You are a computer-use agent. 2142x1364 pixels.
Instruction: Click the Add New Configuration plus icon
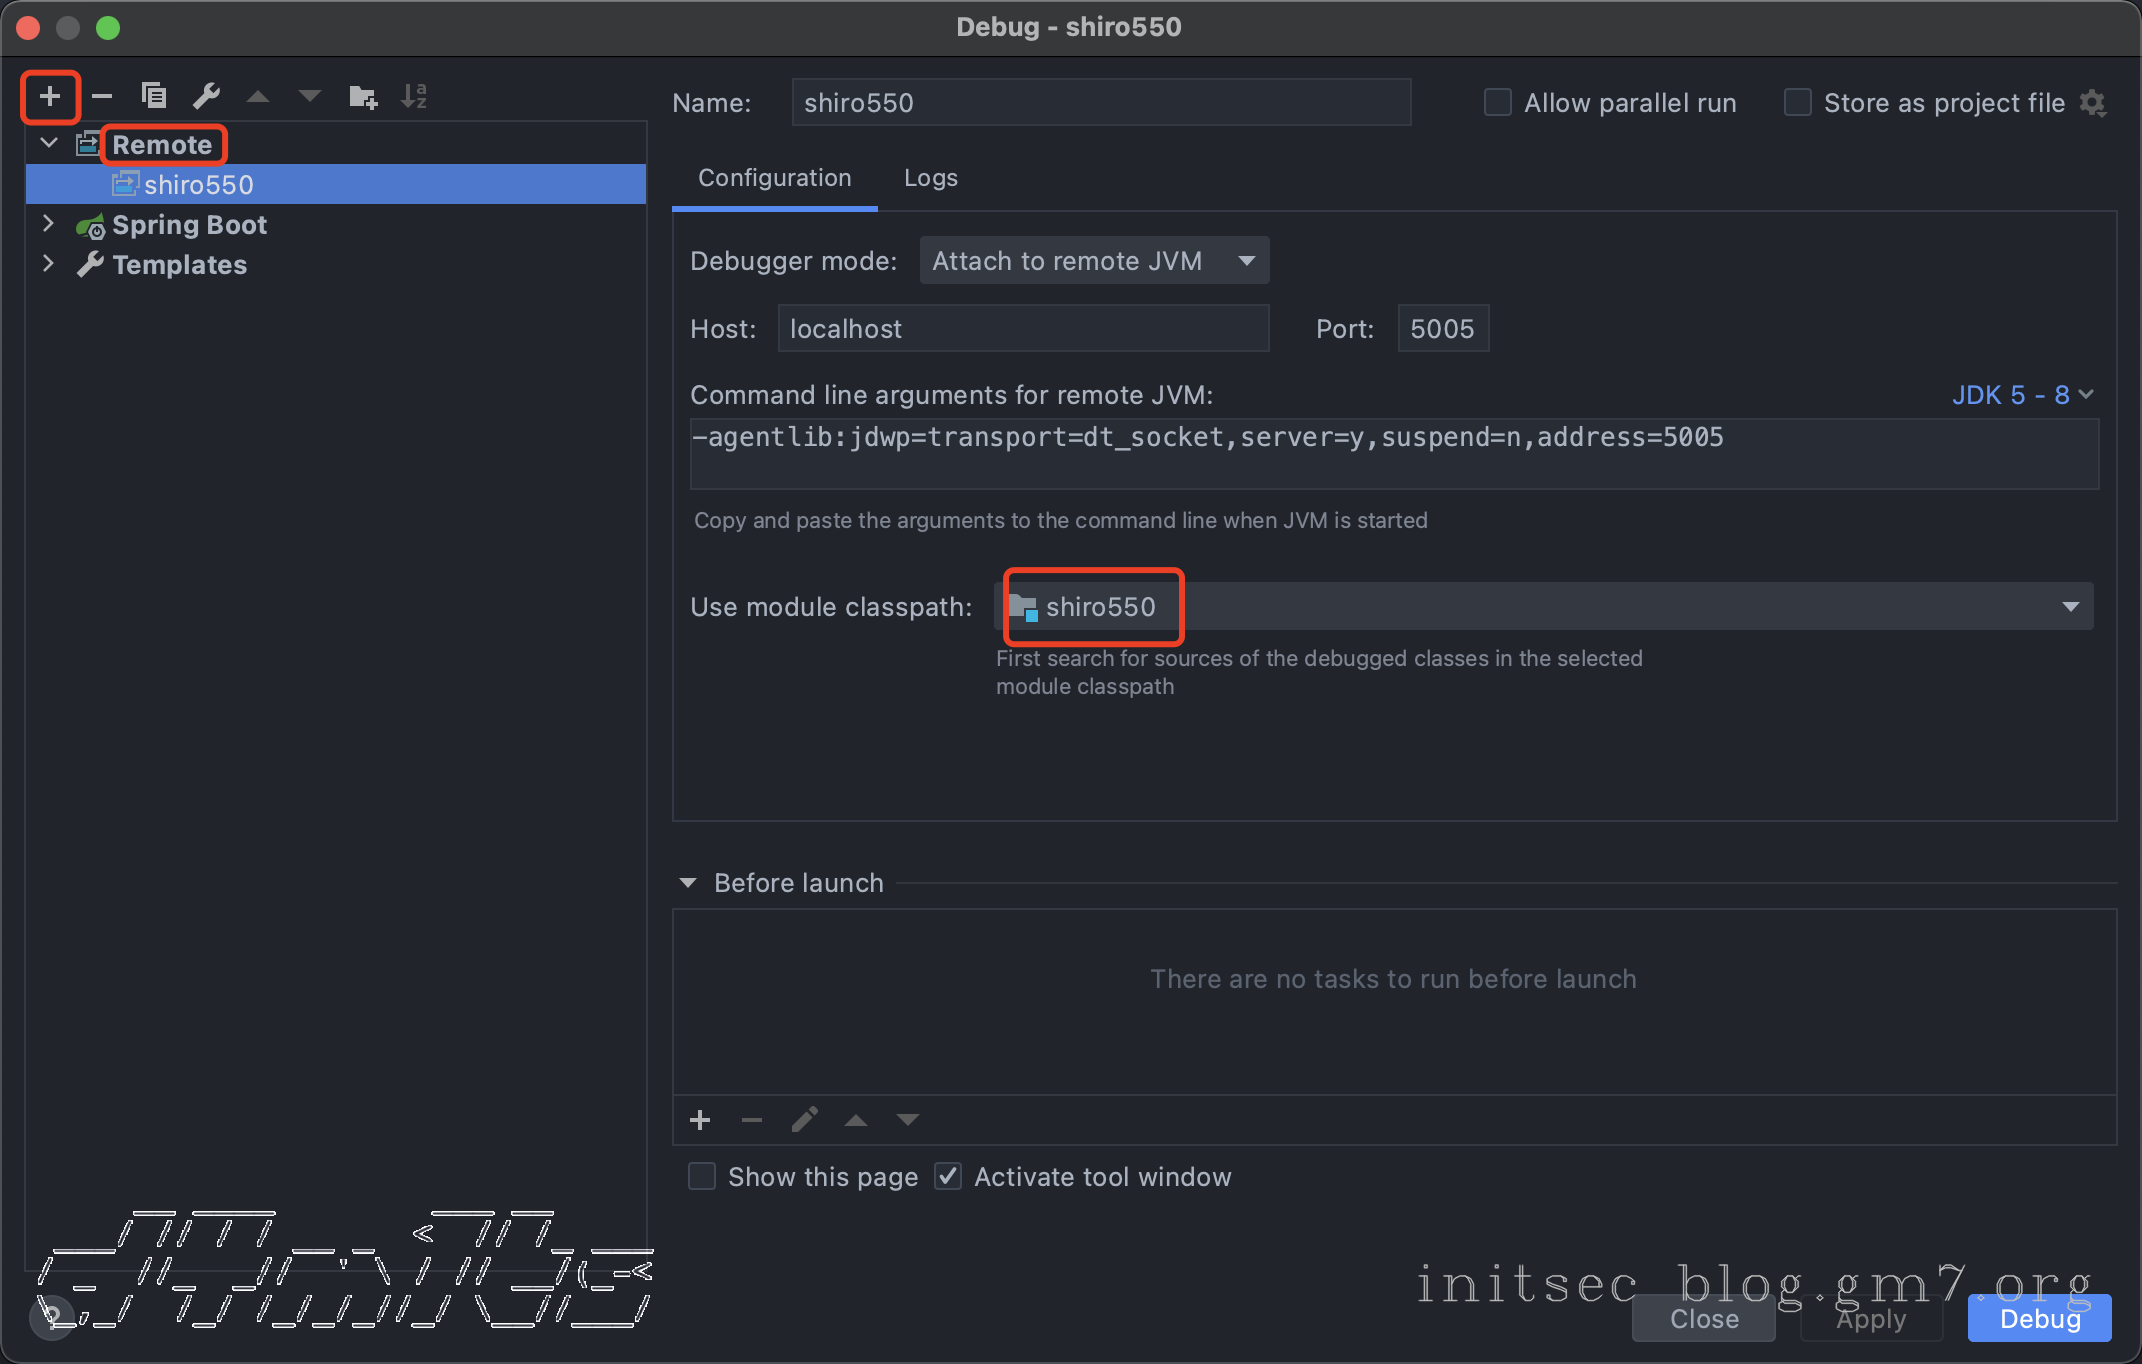(x=50, y=97)
